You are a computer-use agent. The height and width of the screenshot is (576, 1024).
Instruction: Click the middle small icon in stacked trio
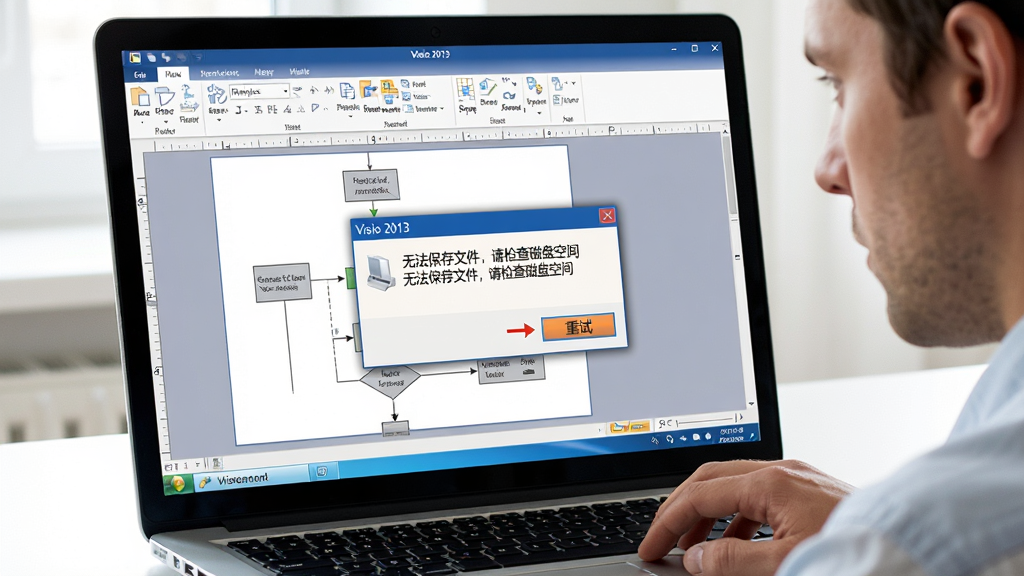pos(407,96)
